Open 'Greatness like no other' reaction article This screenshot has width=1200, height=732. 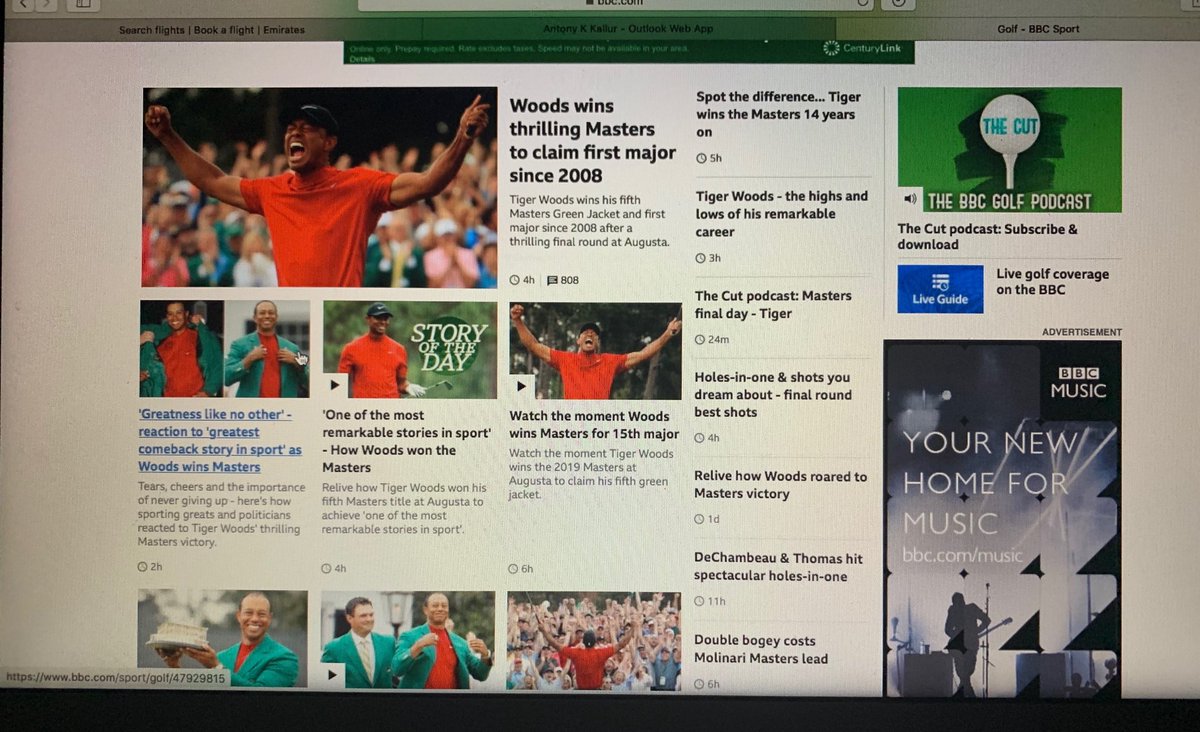click(220, 441)
